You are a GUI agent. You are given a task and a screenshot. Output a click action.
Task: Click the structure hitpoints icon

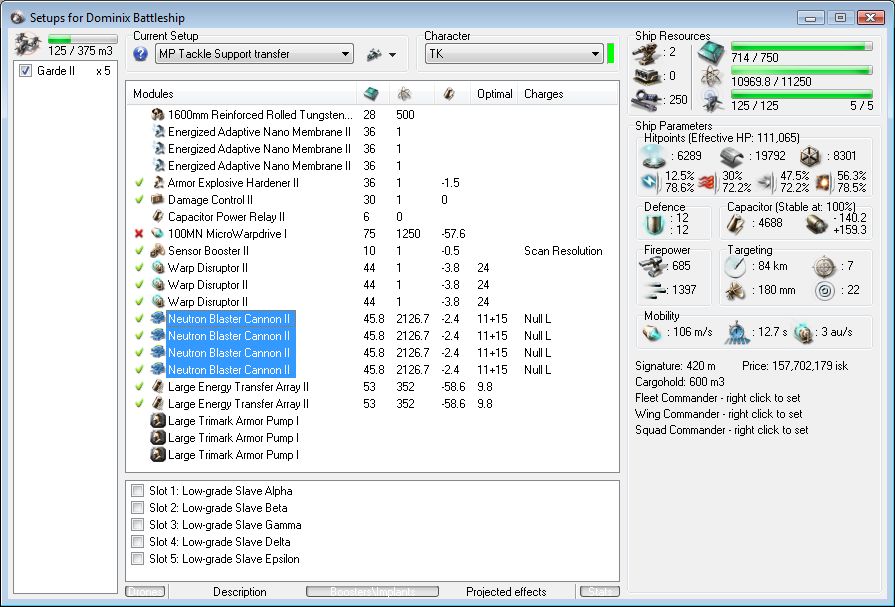pyautogui.click(x=809, y=155)
